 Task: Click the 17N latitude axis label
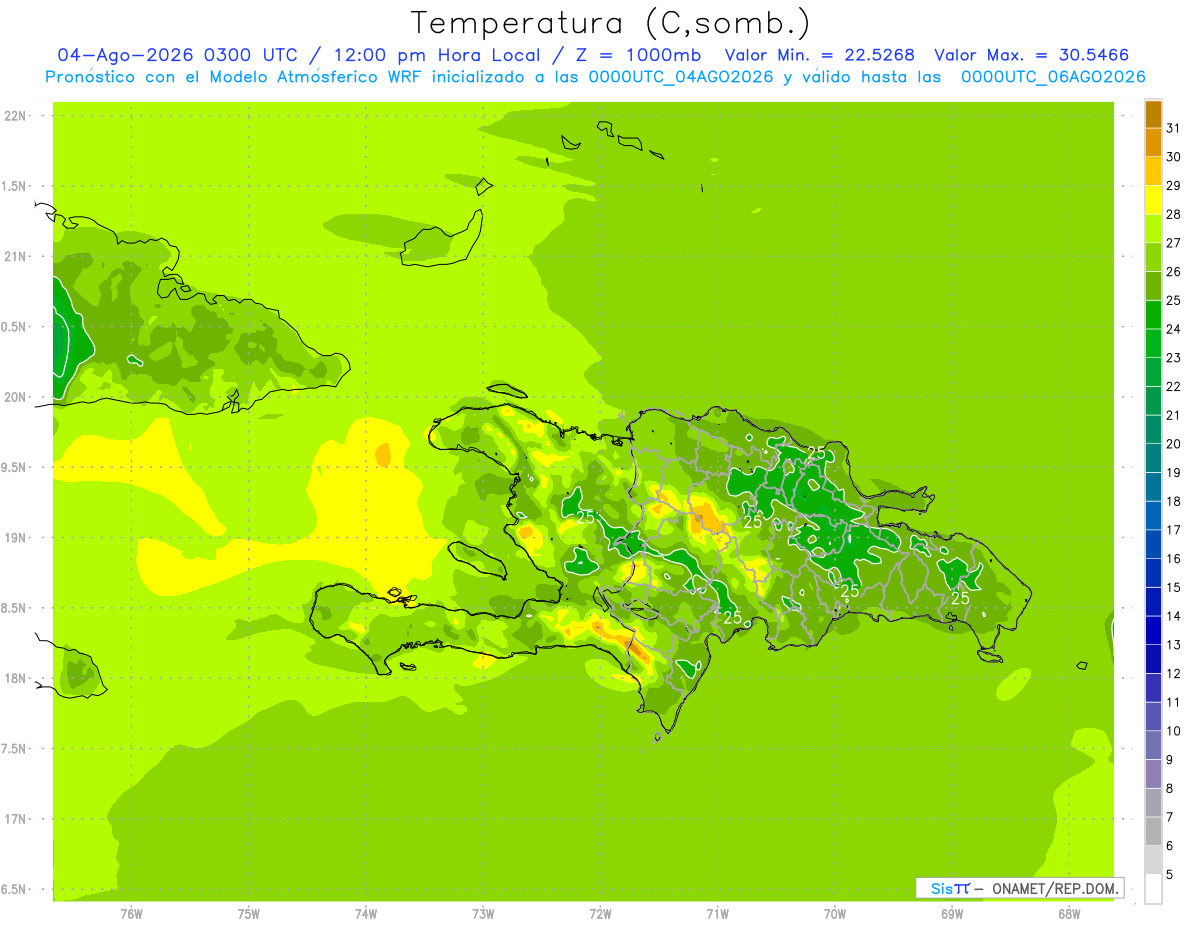(14, 819)
